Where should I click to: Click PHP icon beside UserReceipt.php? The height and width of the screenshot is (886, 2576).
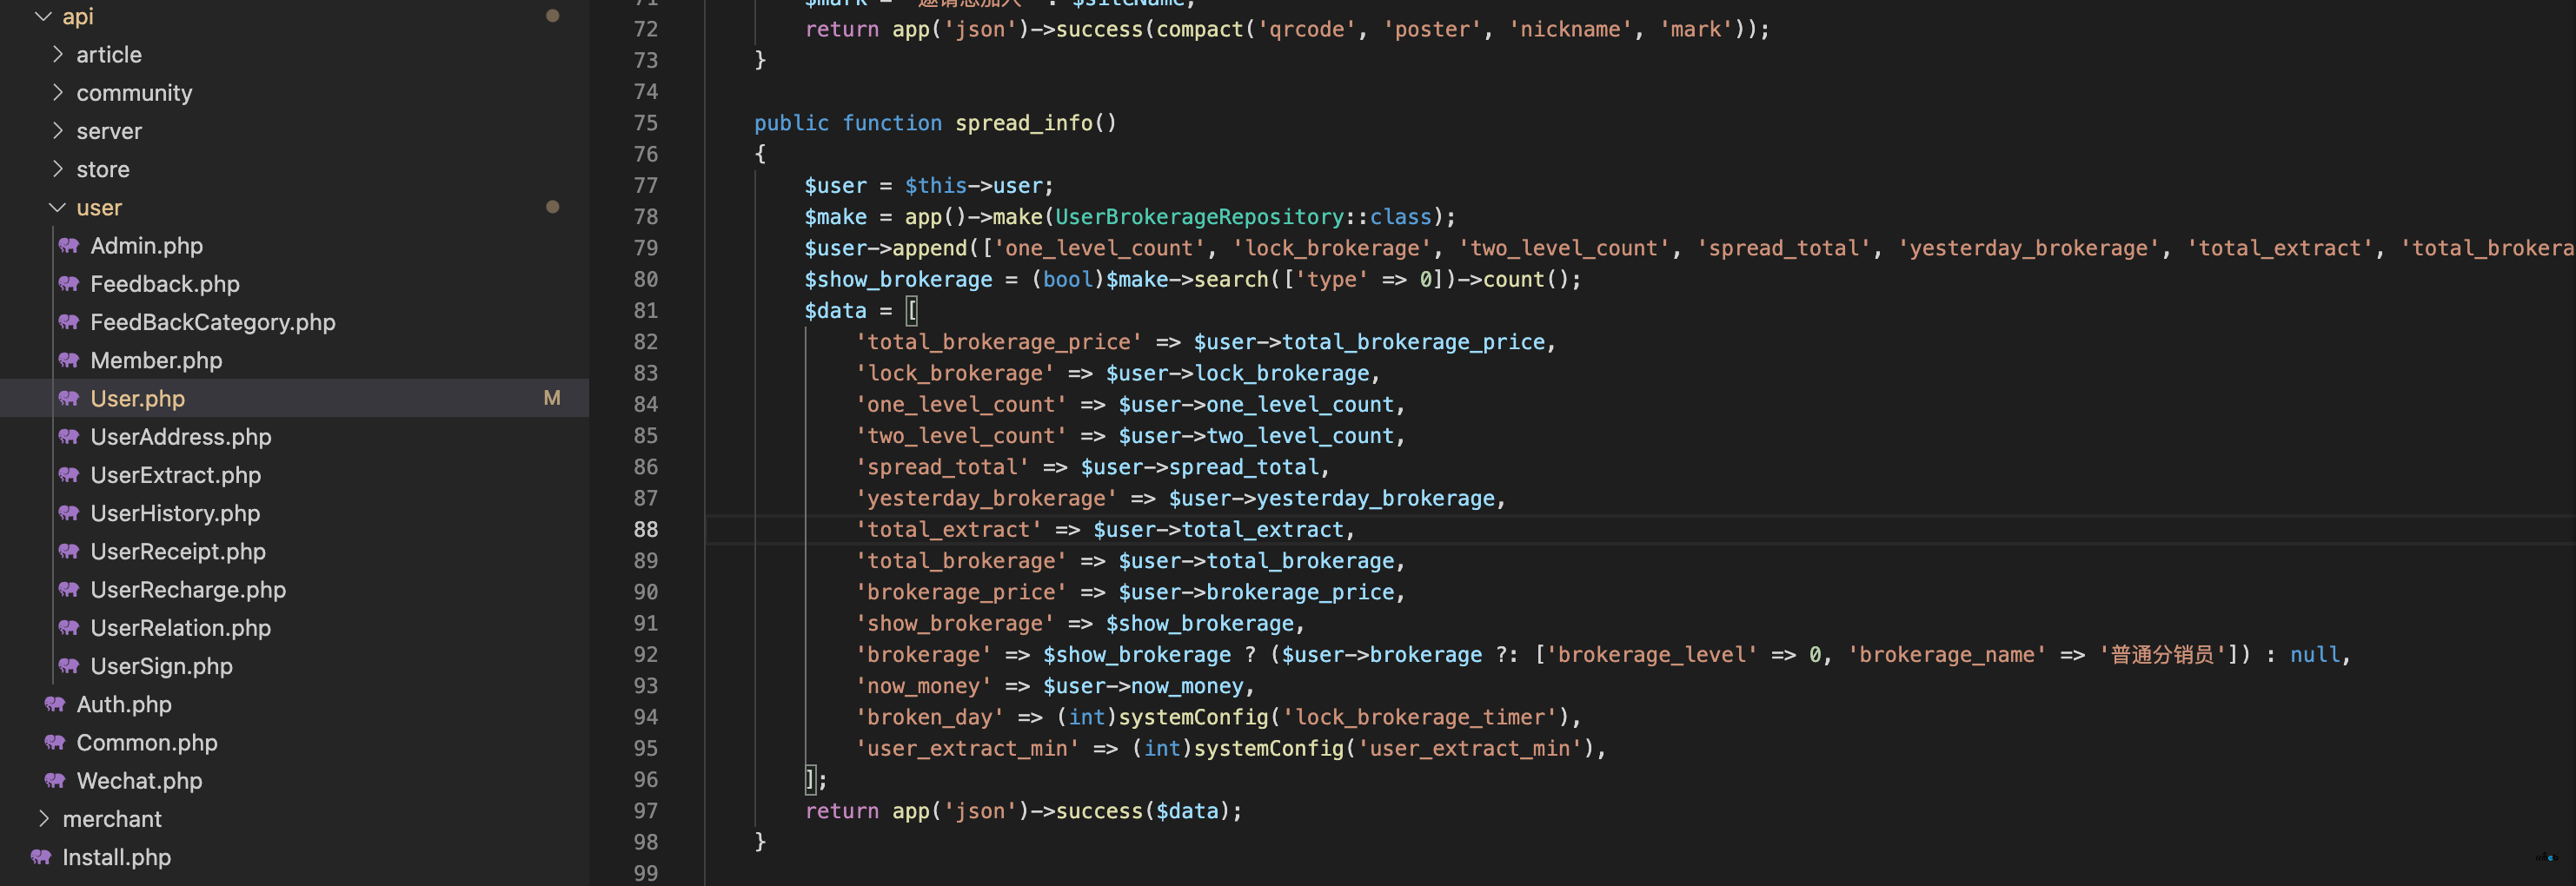coord(69,551)
